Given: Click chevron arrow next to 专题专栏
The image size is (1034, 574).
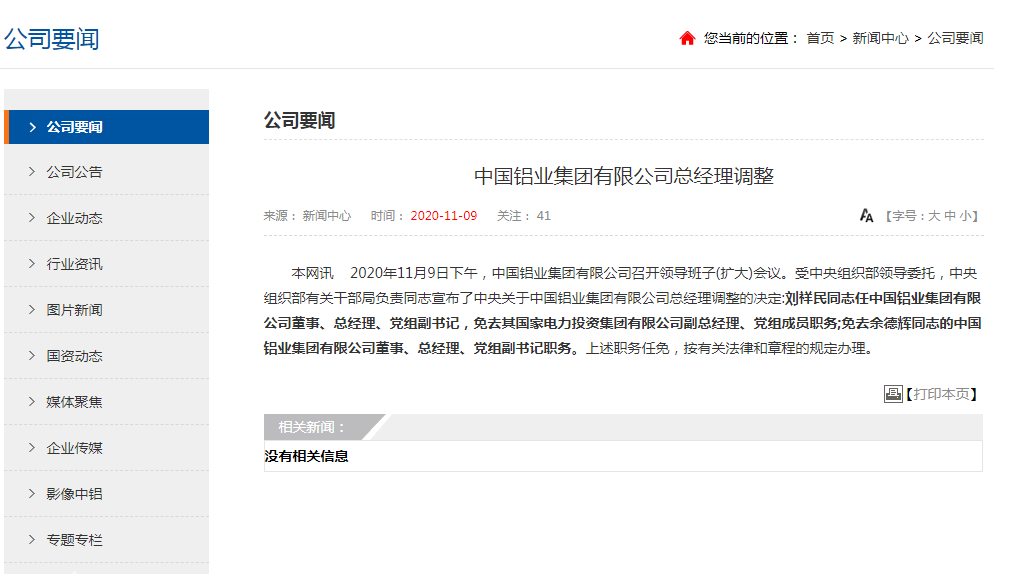Looking at the screenshot, I should pos(32,539).
